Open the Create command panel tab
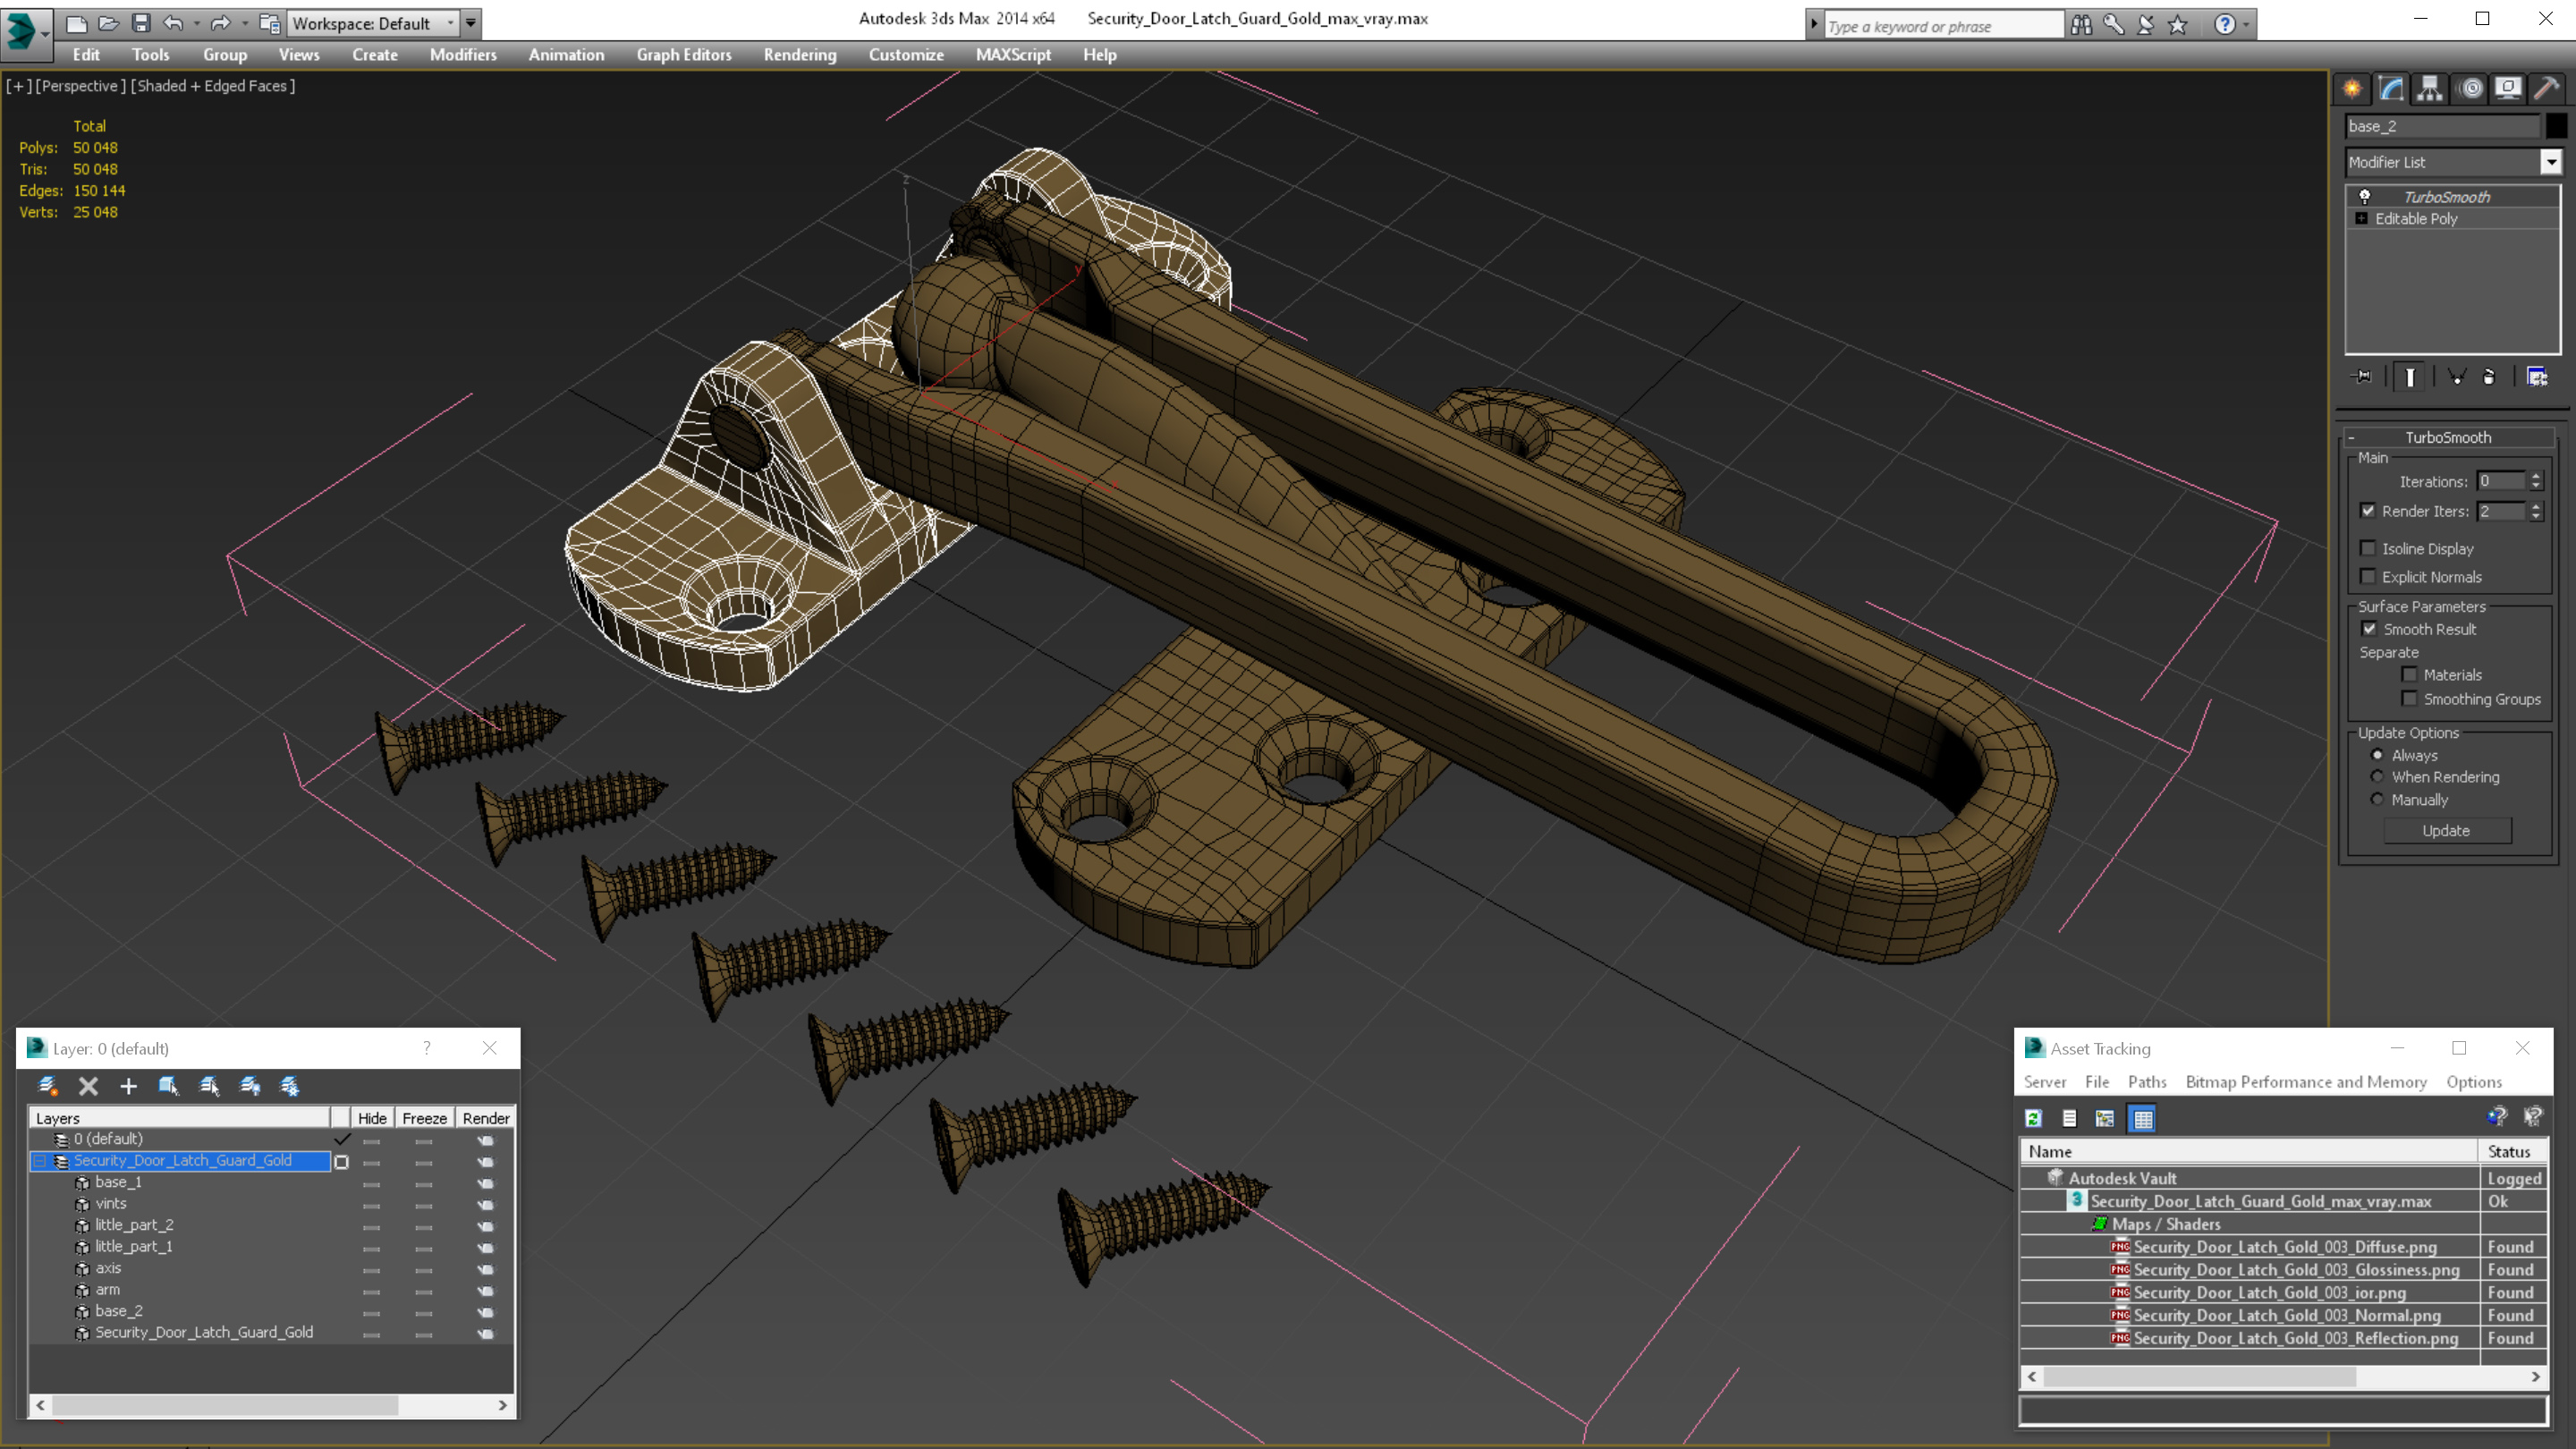The width and height of the screenshot is (2576, 1449). [x=2352, y=89]
